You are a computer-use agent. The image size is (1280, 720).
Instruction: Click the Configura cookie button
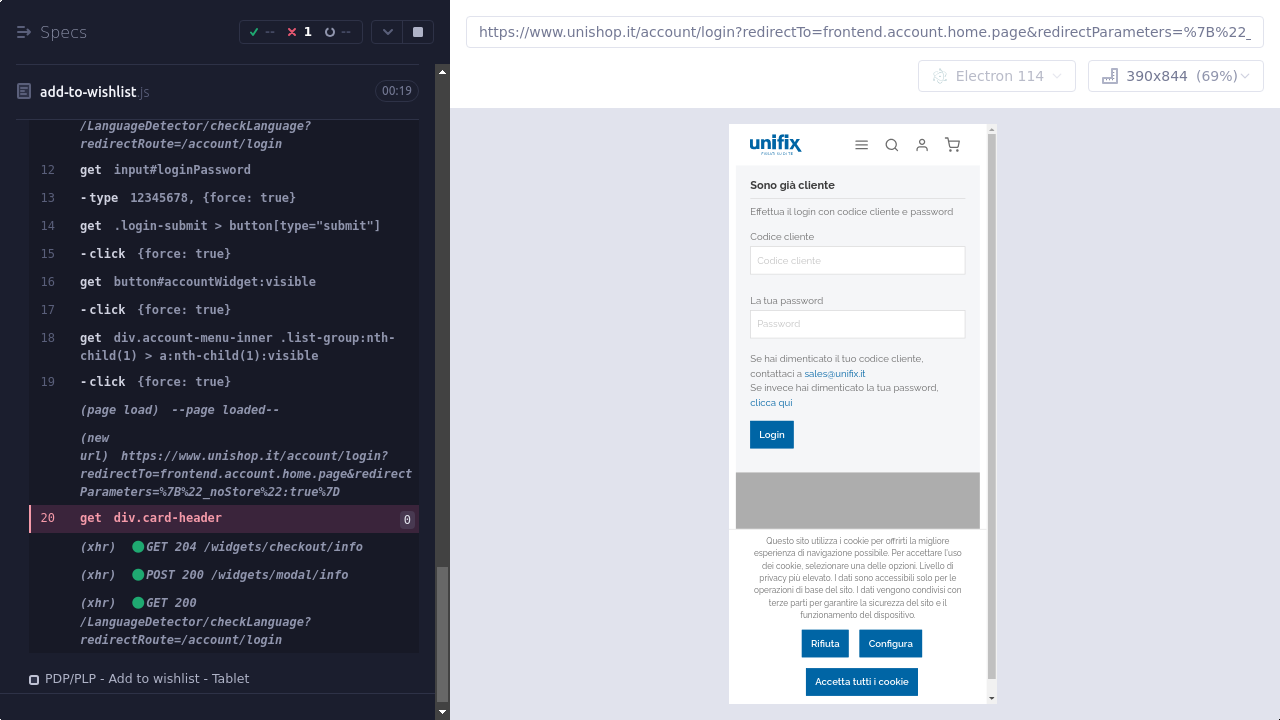[x=890, y=644]
